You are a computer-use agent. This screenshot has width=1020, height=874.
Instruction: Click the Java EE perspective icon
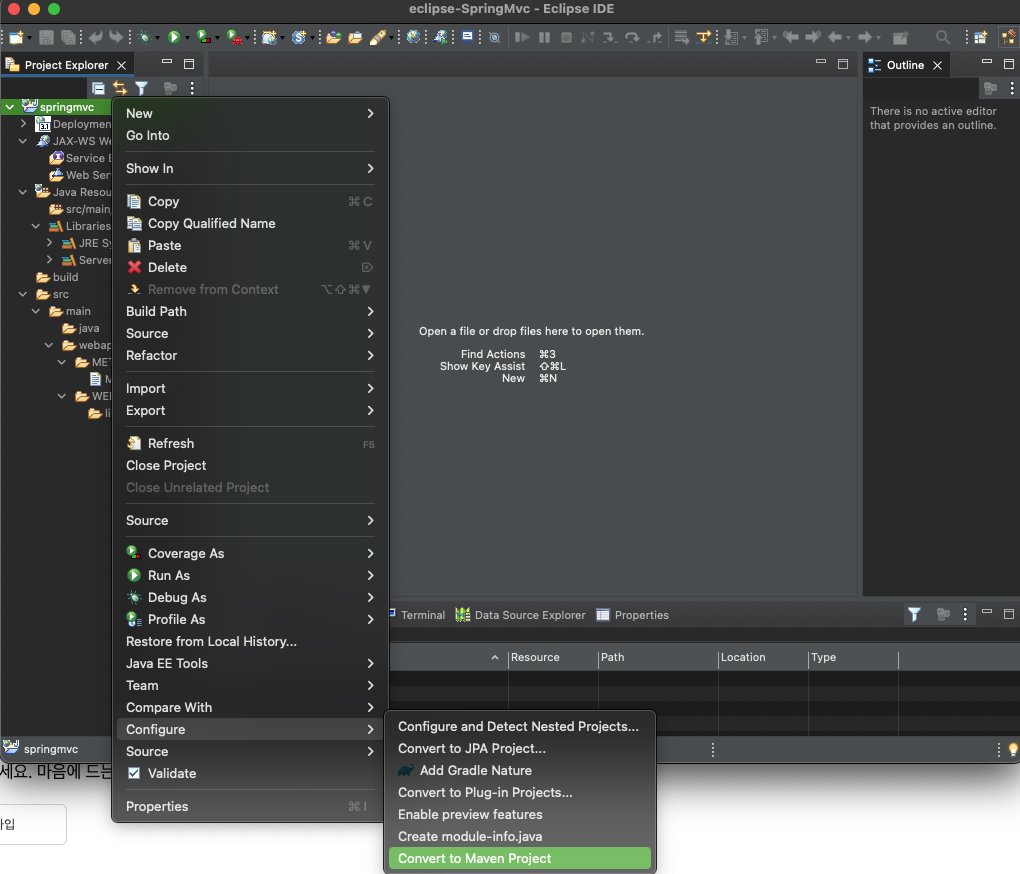coord(1009,38)
